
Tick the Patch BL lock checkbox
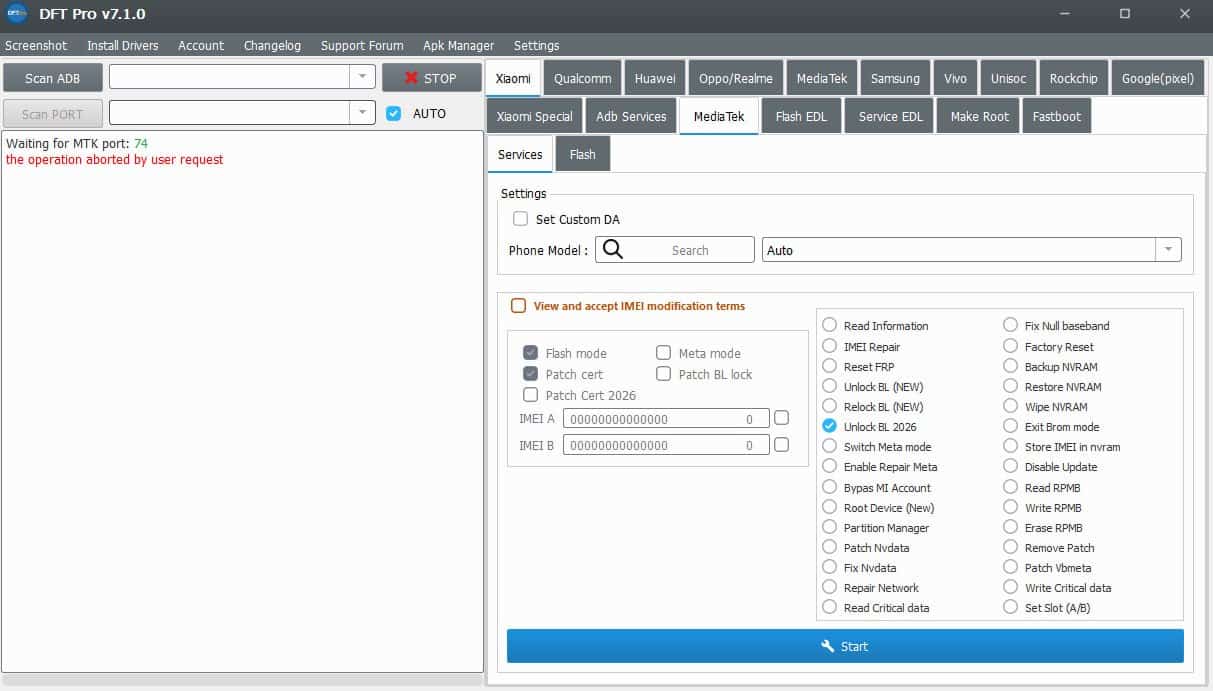[663, 374]
